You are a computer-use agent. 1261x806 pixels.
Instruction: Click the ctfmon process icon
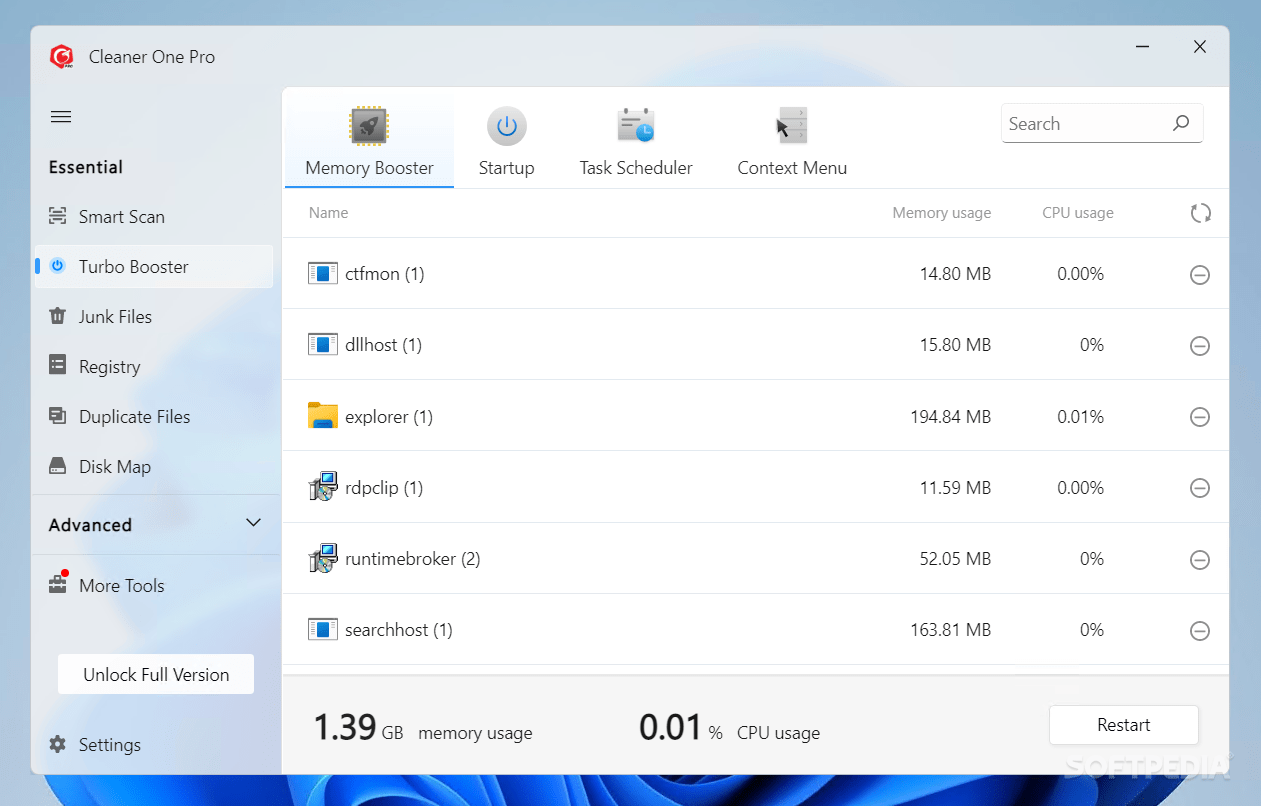(x=322, y=273)
